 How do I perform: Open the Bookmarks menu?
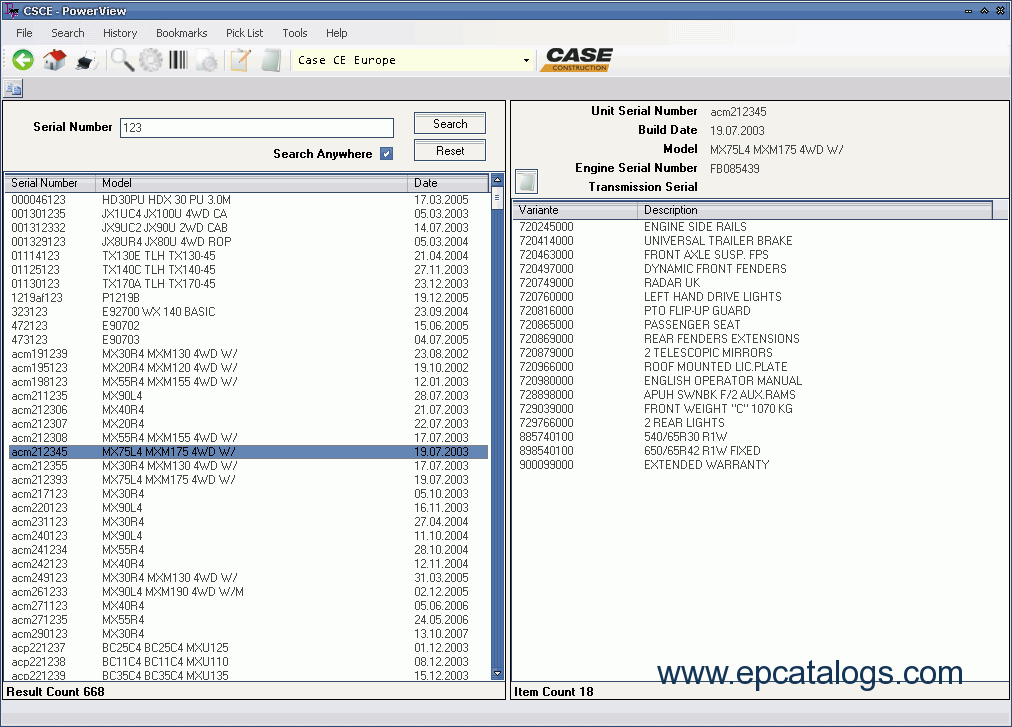point(181,33)
